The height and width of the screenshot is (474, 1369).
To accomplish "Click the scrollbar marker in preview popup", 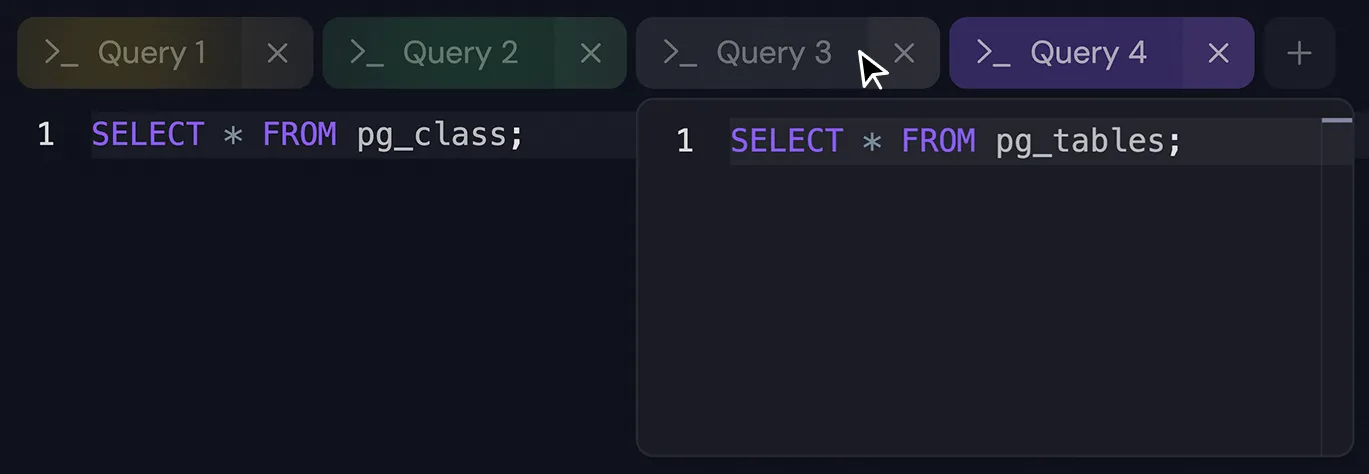I will tap(1336, 121).
